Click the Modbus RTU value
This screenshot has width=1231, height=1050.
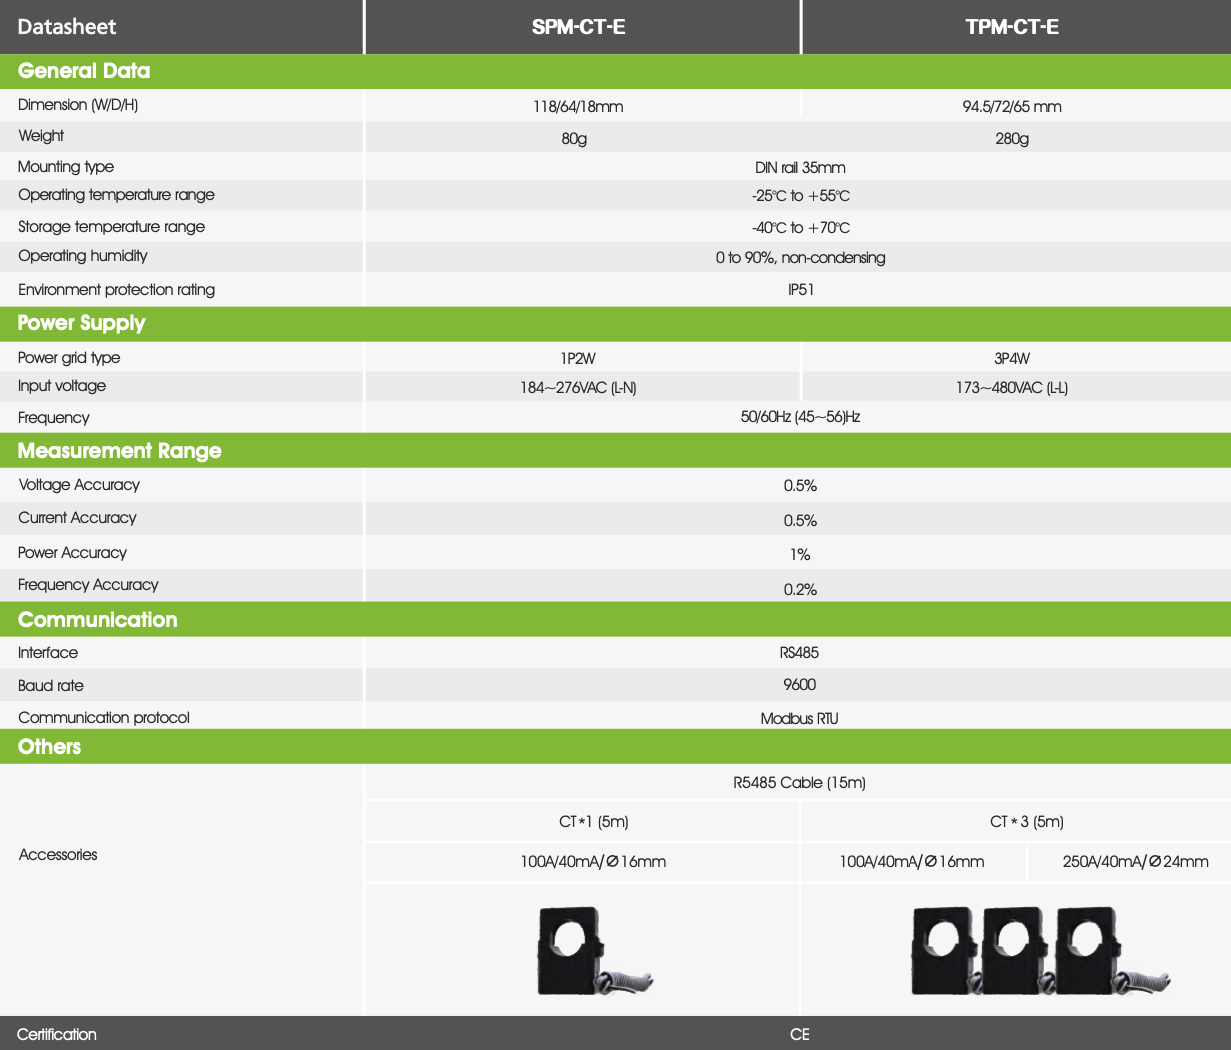pos(800,719)
